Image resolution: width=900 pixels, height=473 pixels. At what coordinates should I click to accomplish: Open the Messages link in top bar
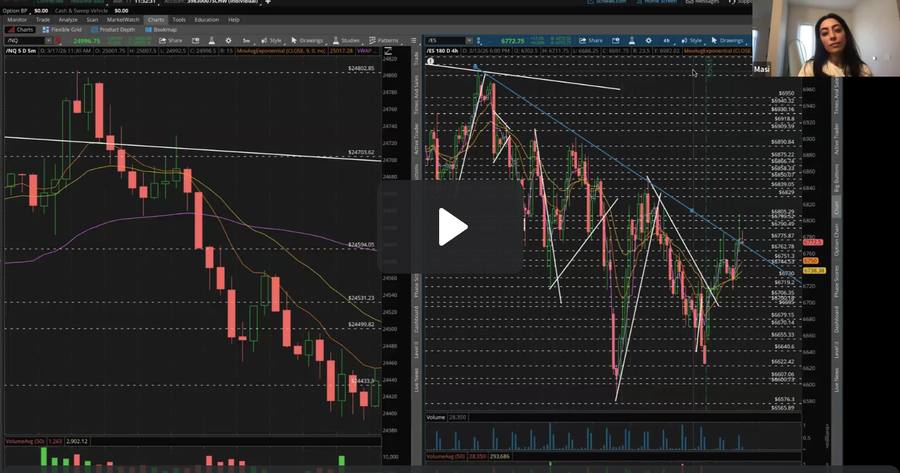tap(703, 2)
